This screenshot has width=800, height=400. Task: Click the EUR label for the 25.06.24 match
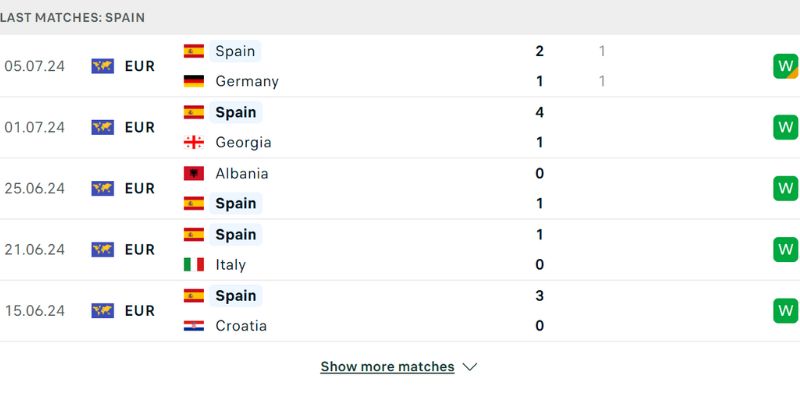140,188
